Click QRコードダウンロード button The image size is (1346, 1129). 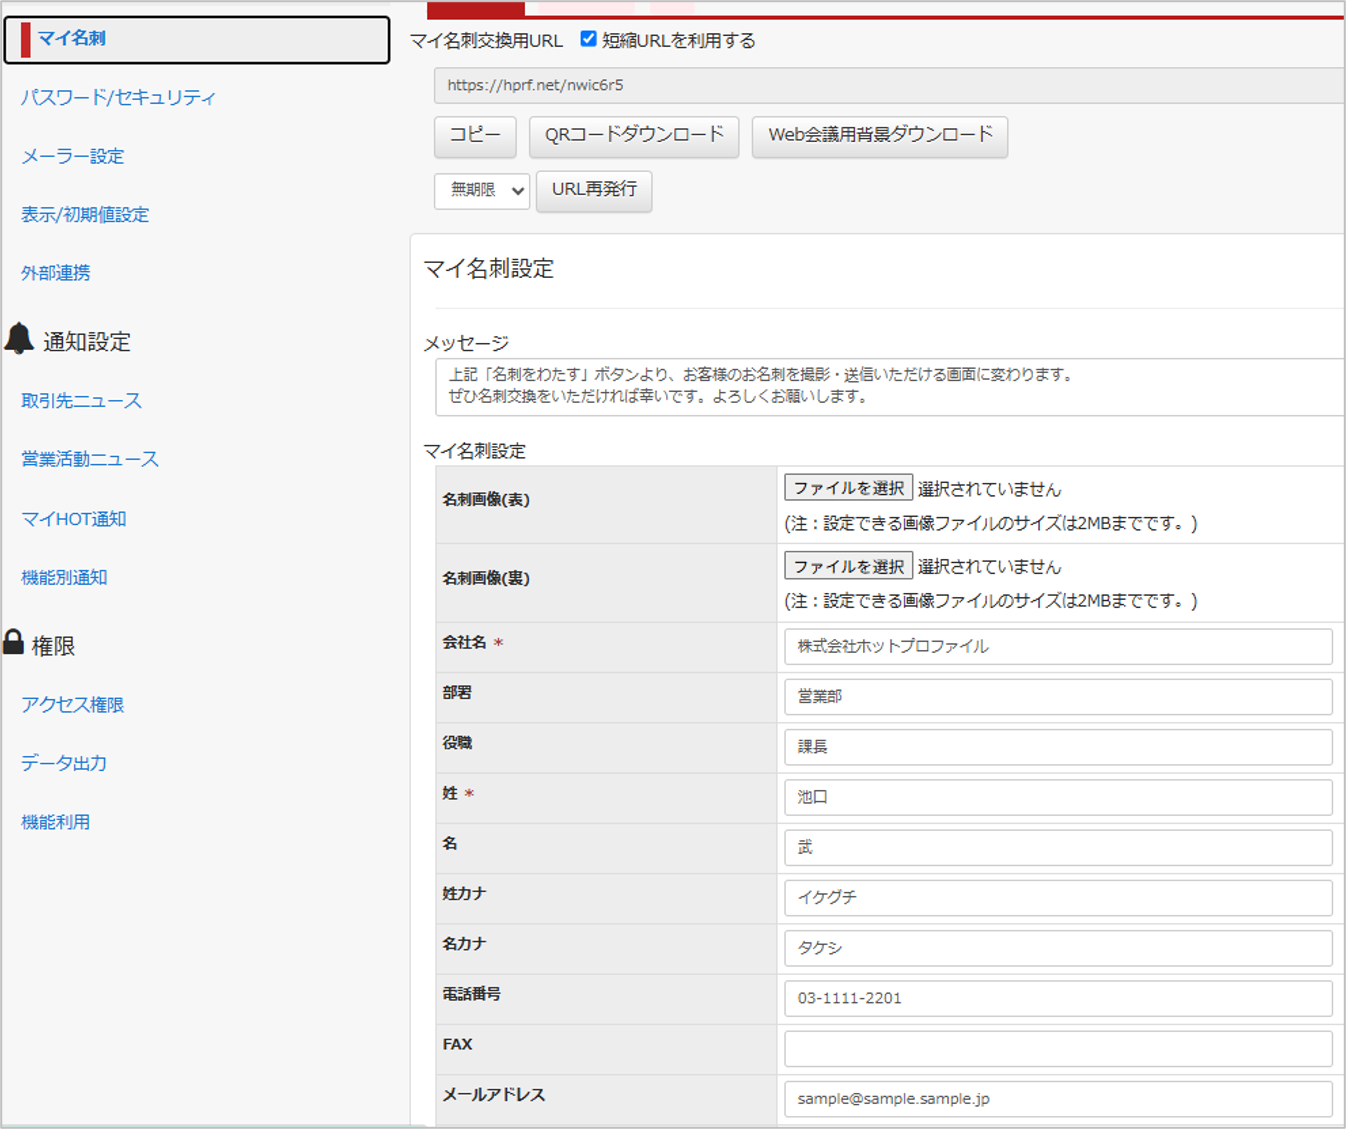click(x=634, y=136)
